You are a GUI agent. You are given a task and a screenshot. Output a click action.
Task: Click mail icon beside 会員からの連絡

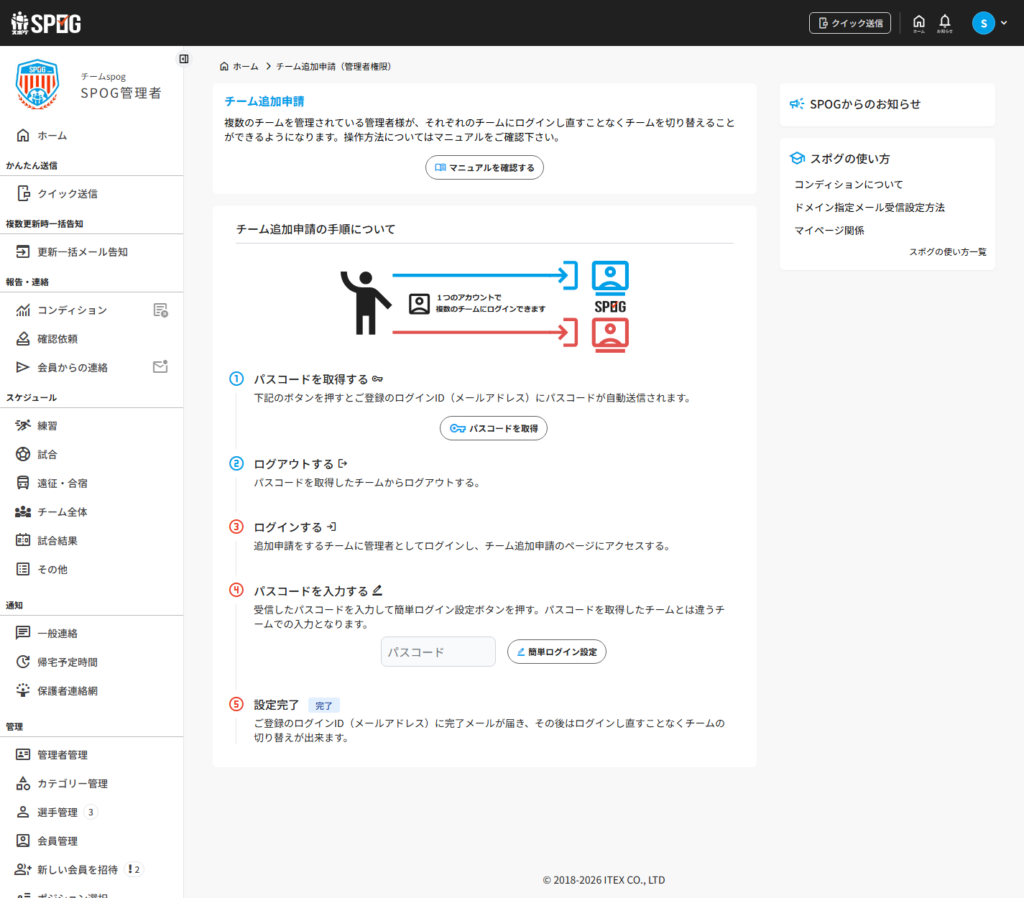[161, 366]
